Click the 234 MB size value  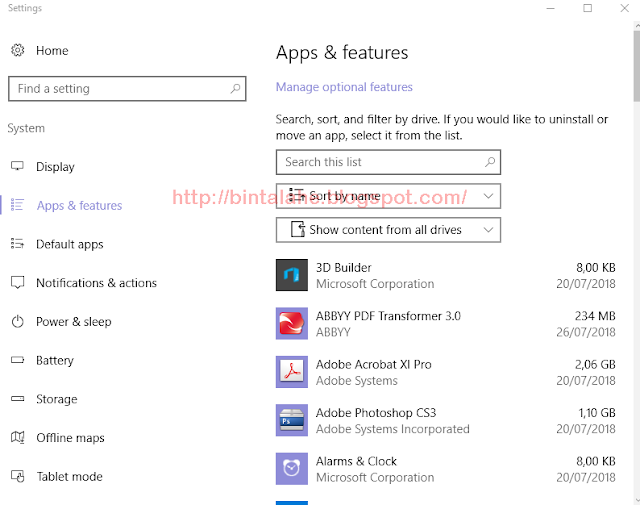pyautogui.click(x=595, y=316)
